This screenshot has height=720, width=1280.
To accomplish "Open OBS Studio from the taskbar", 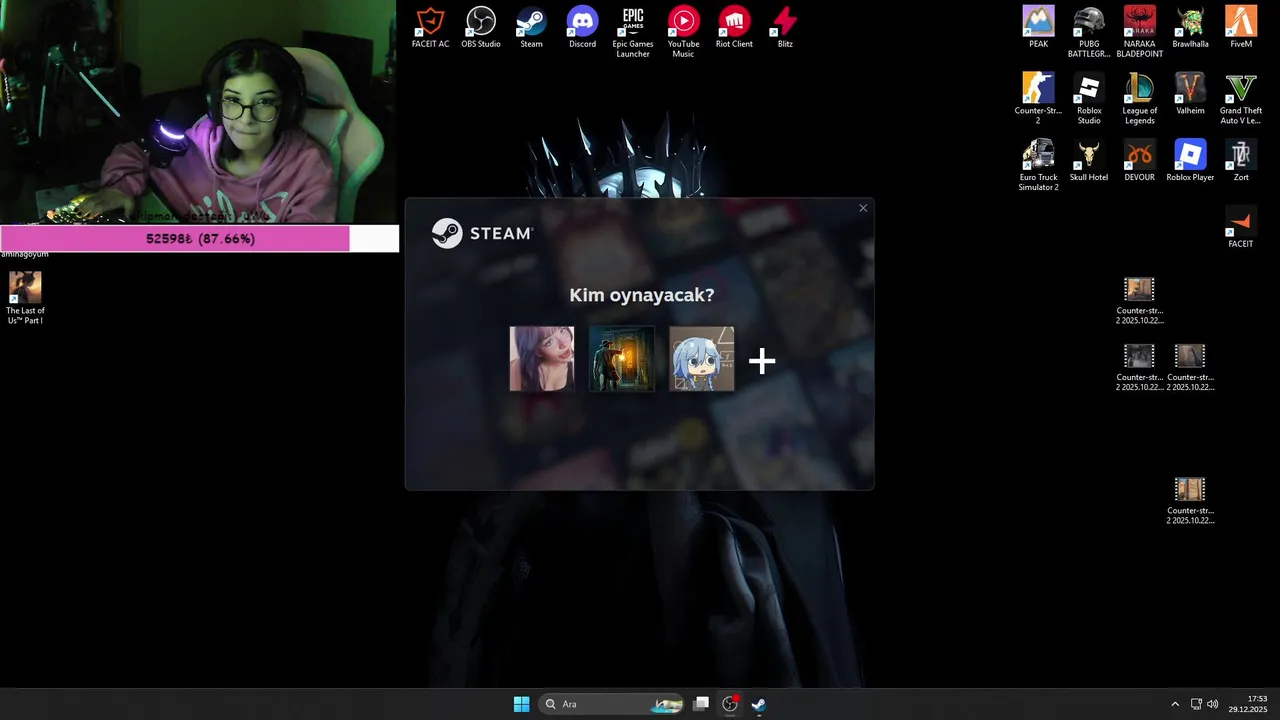I will coord(730,704).
